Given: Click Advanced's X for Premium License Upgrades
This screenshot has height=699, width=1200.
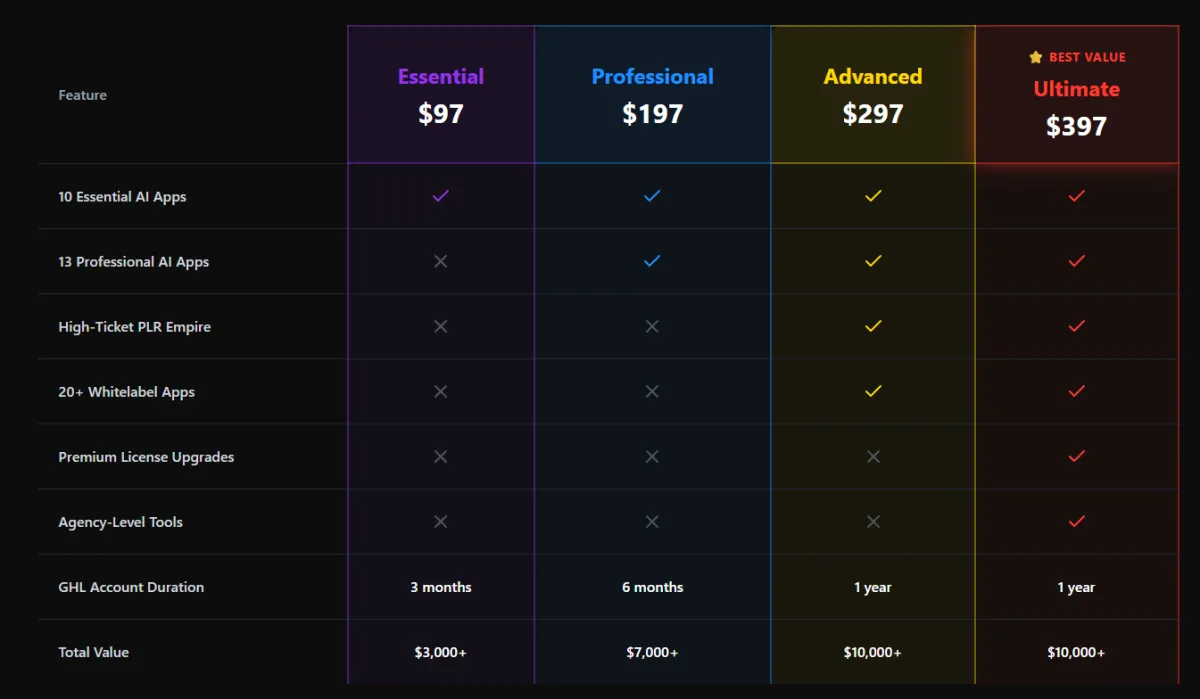Looking at the screenshot, I should (873, 456).
